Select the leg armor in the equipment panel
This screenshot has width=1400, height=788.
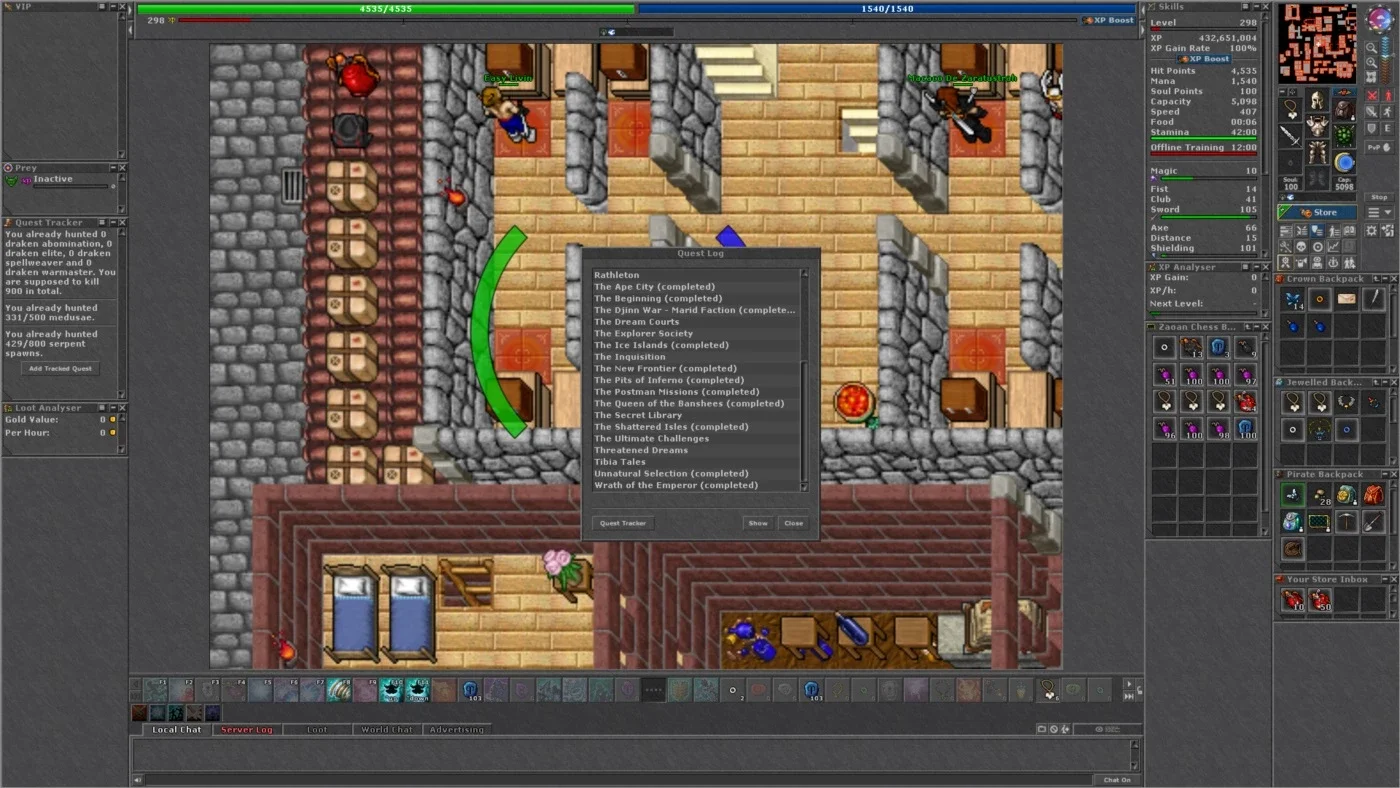click(x=1318, y=154)
